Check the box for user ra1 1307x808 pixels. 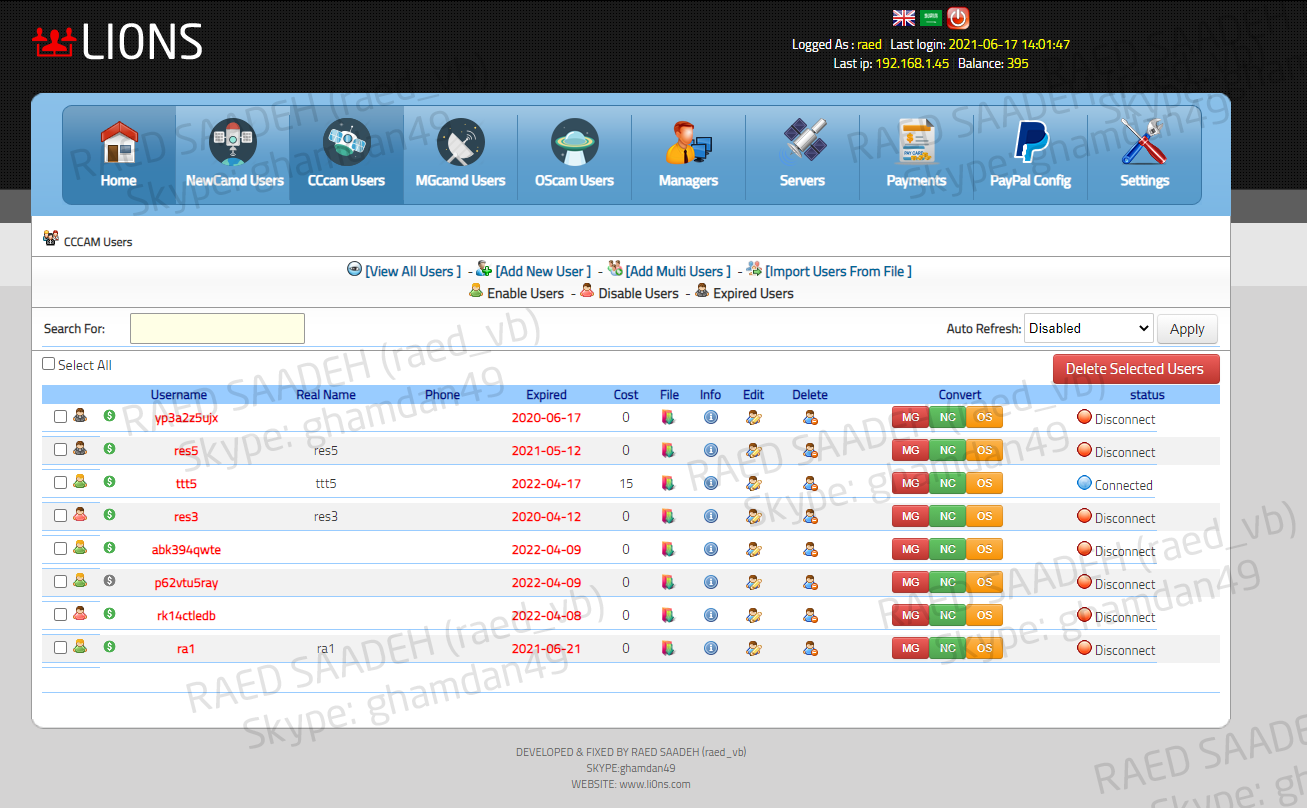[x=61, y=648]
